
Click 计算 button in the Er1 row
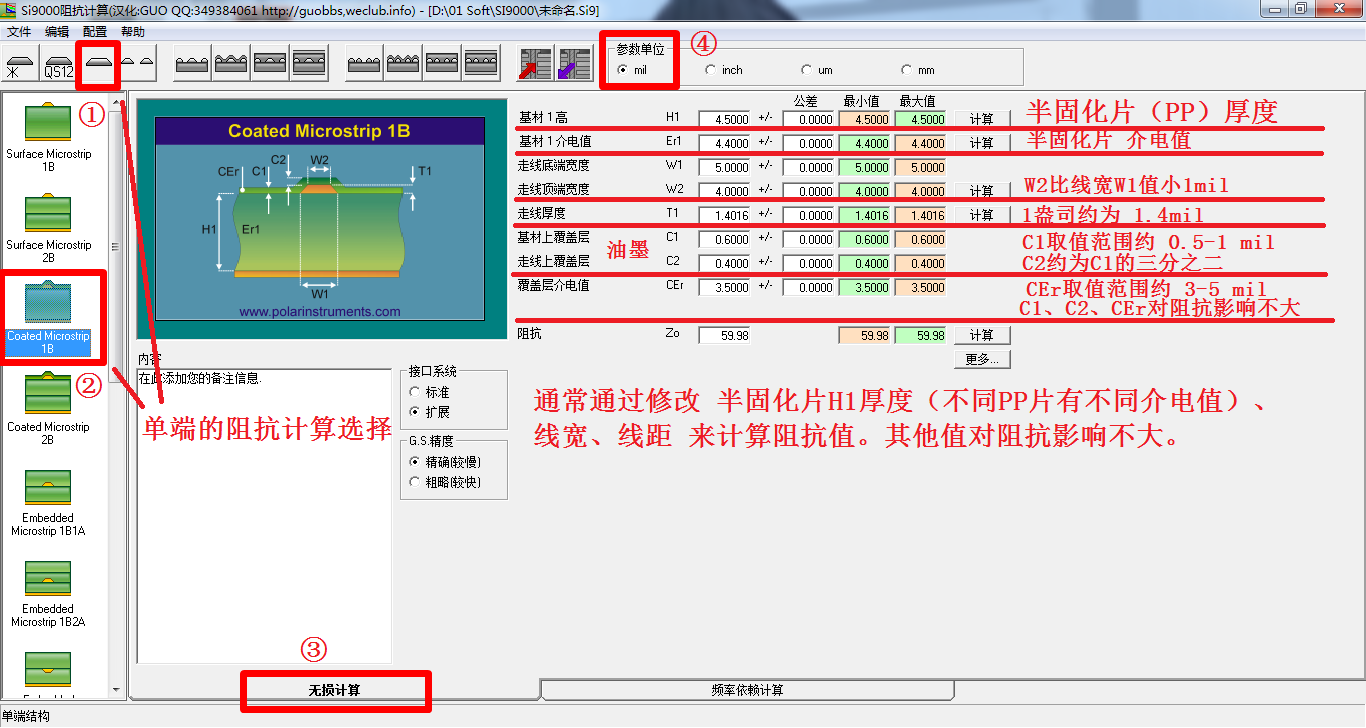coord(982,143)
